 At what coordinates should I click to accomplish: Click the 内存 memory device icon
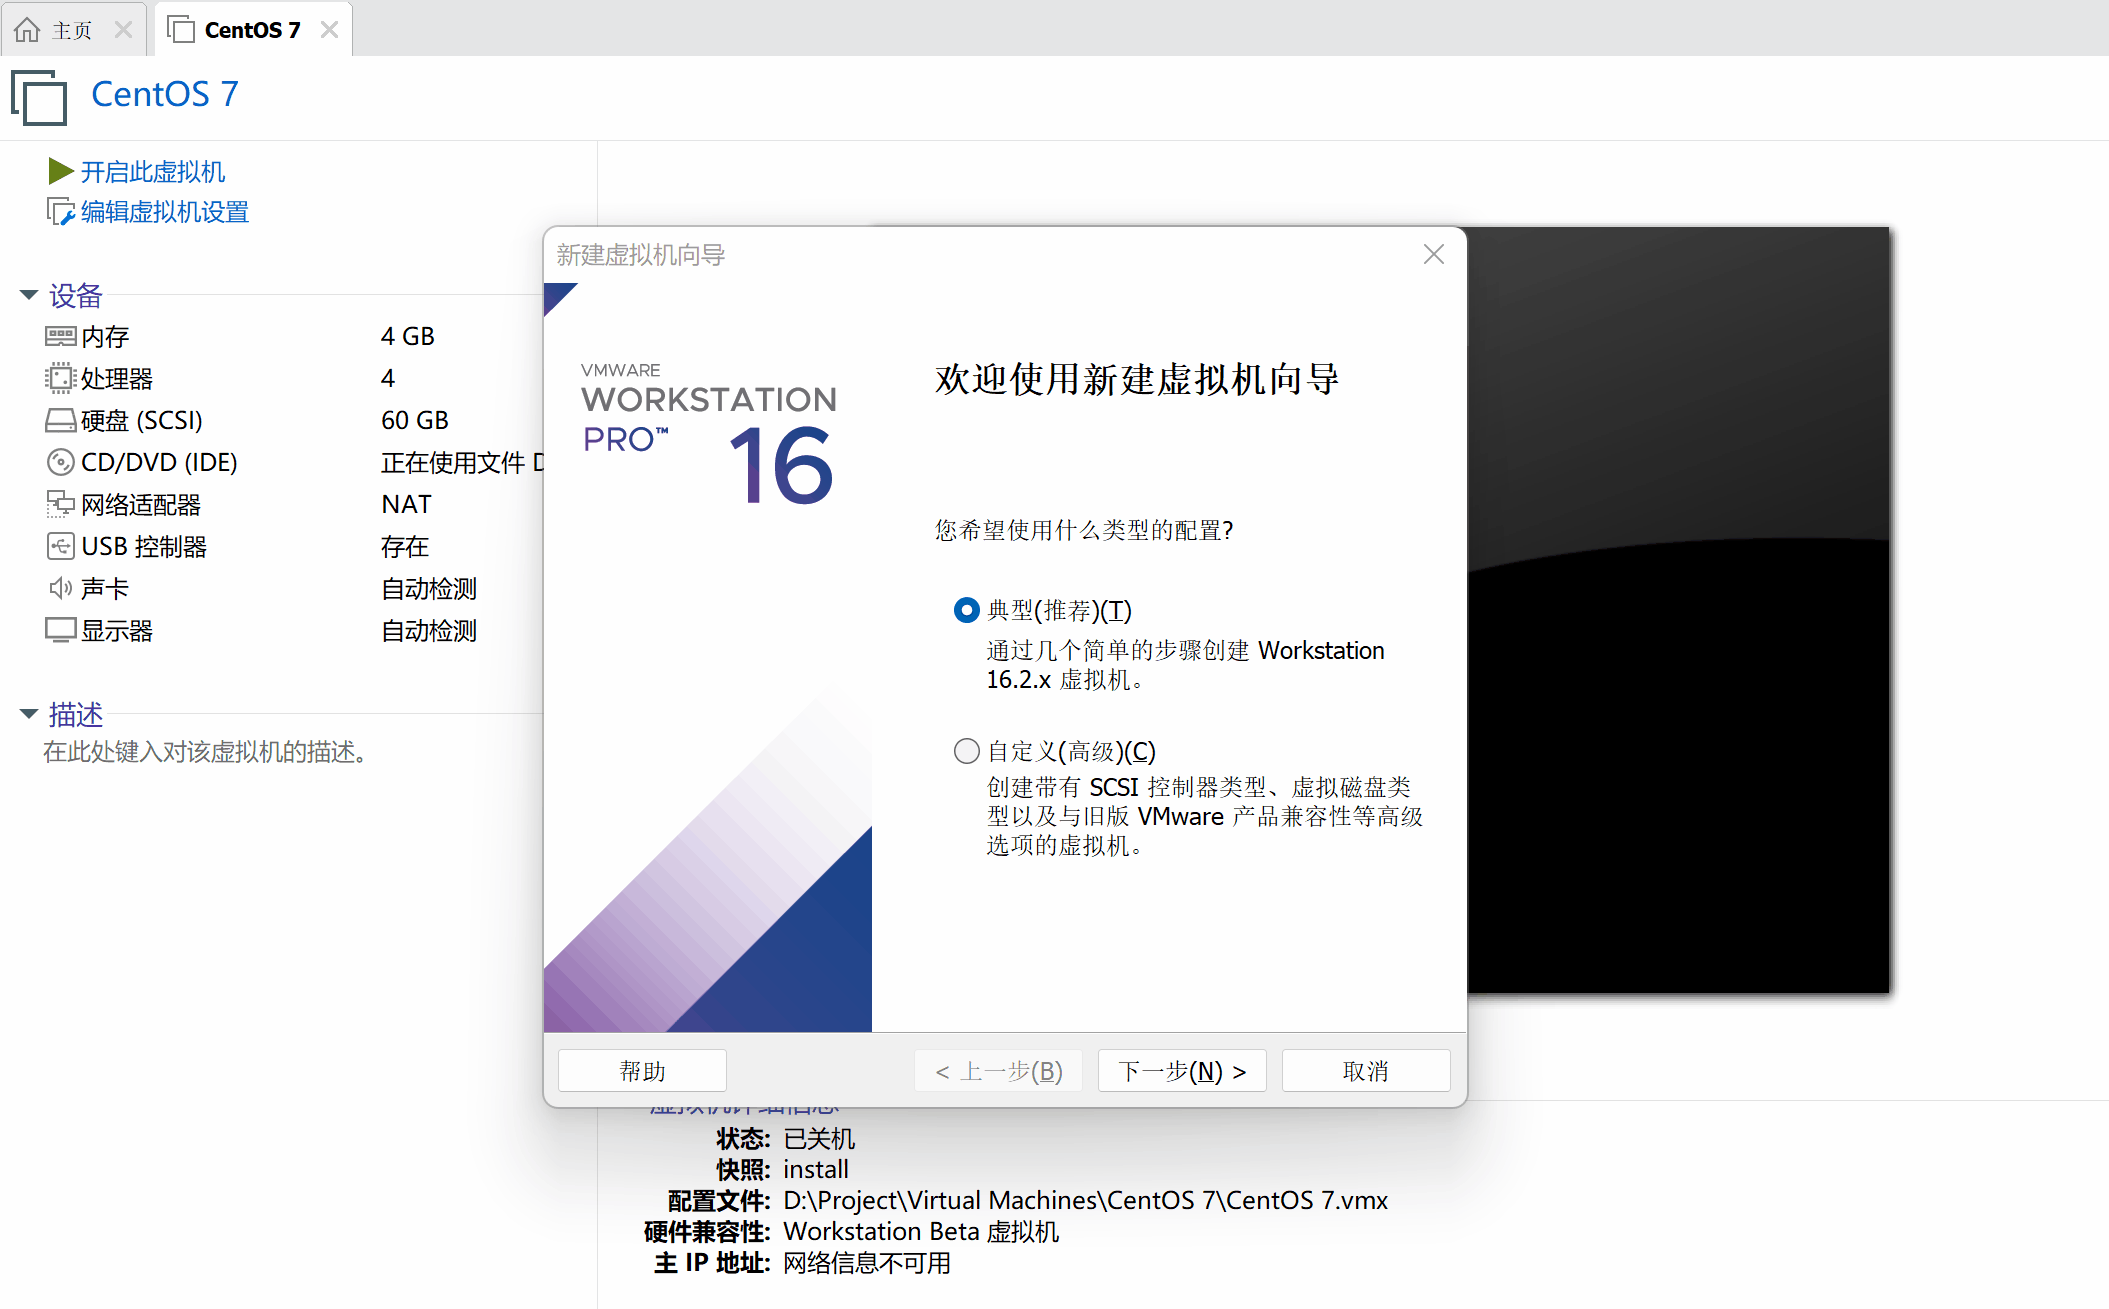60,336
